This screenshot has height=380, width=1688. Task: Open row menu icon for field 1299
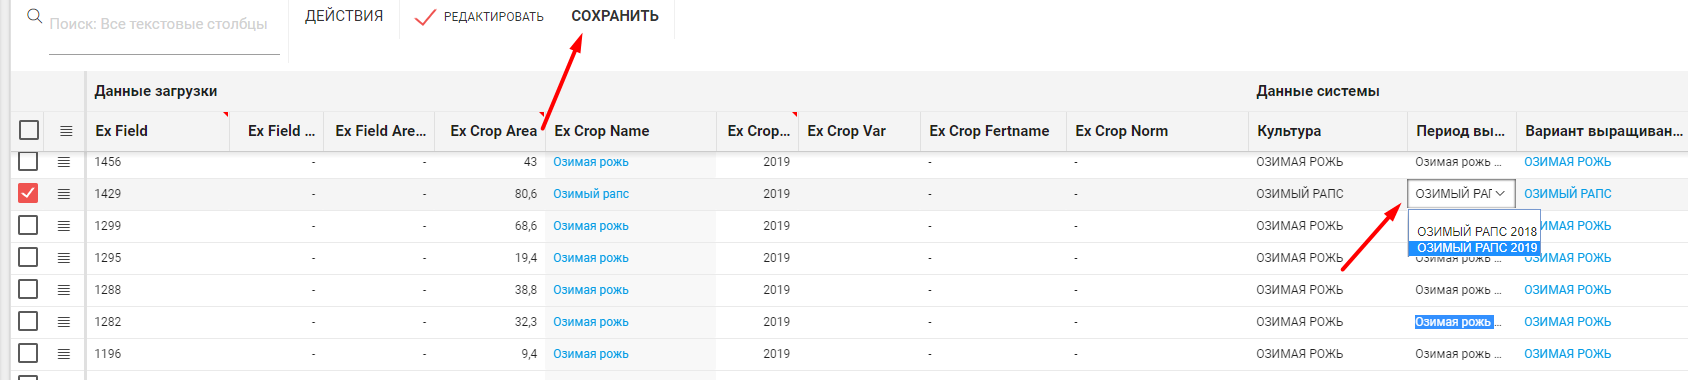(x=64, y=226)
